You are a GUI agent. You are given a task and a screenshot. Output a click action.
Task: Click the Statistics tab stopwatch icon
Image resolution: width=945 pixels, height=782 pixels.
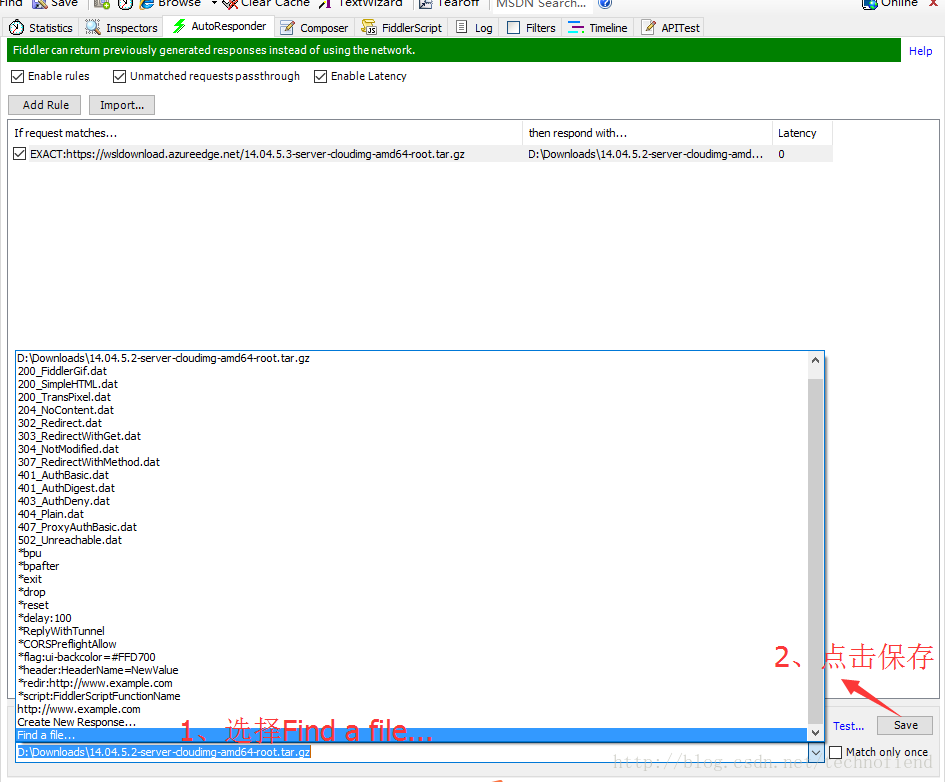[17, 28]
